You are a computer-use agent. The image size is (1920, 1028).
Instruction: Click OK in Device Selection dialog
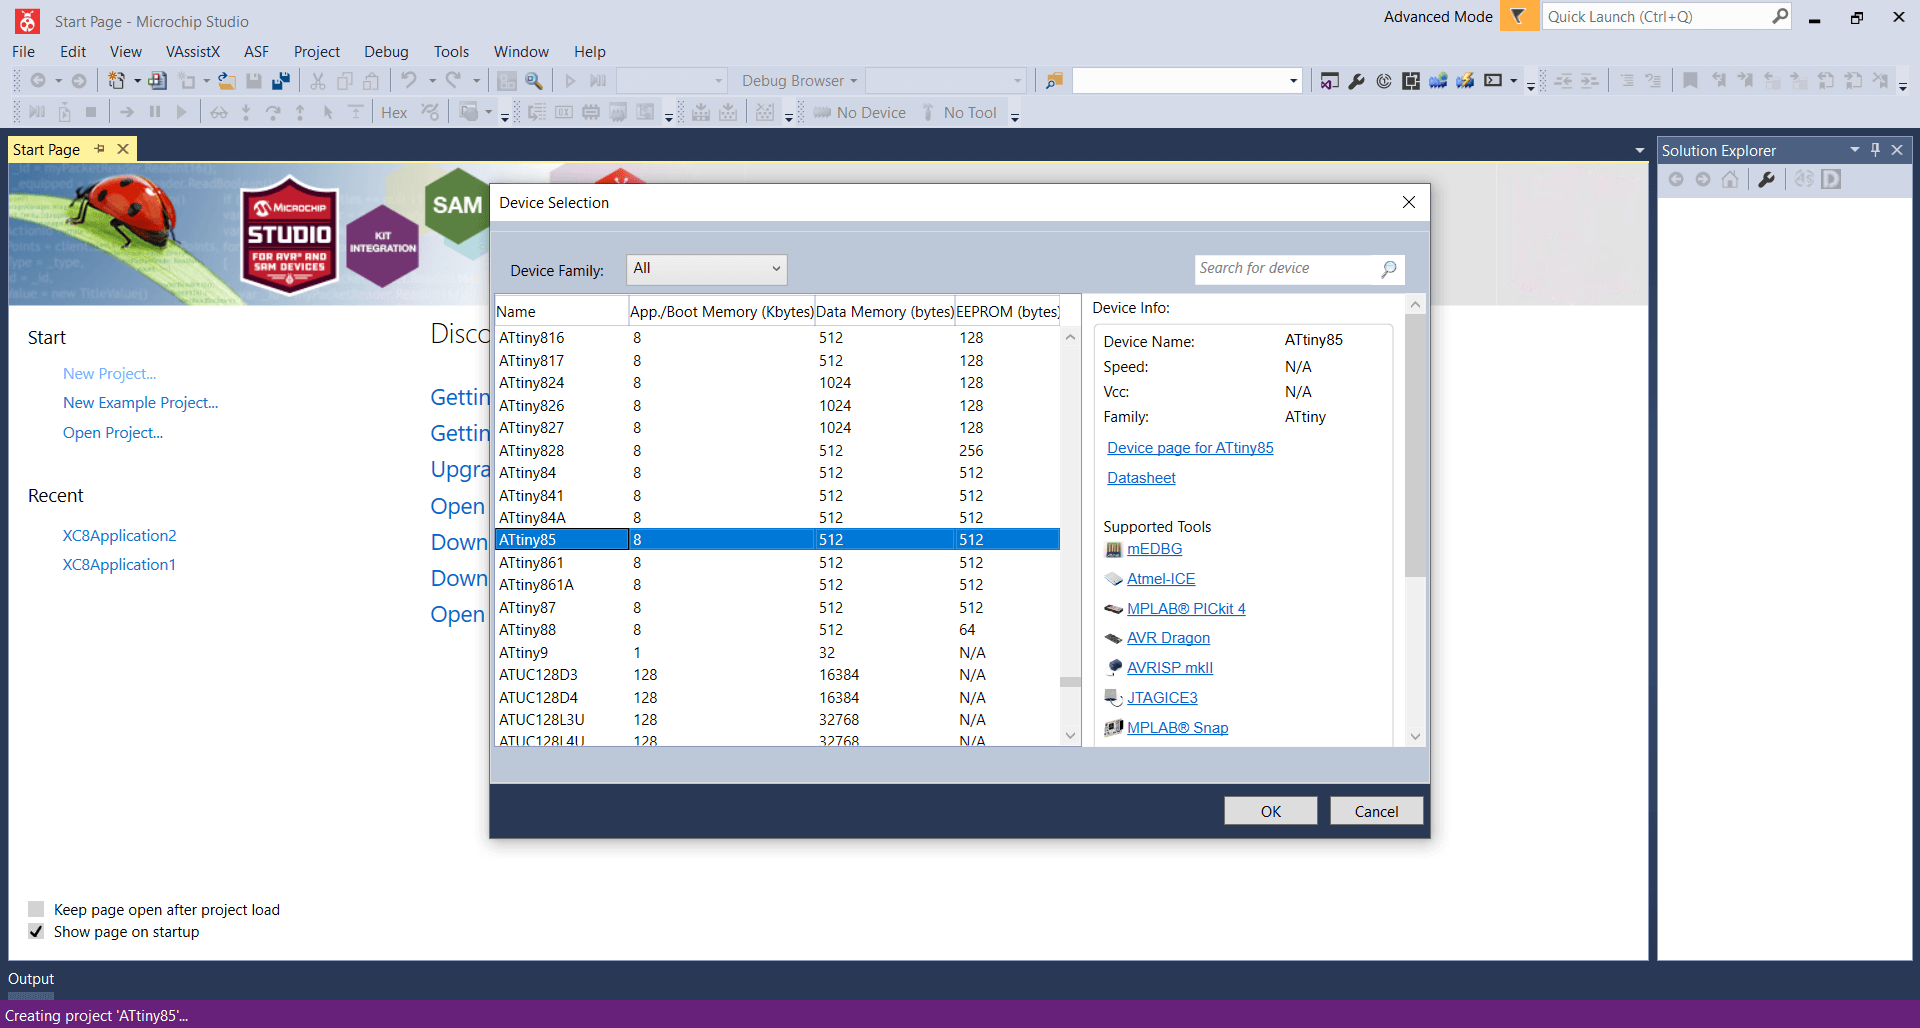1271,811
